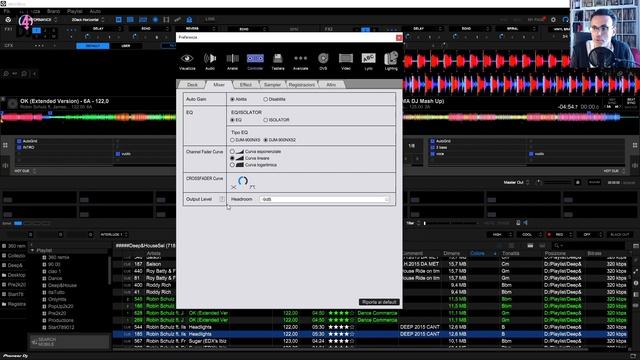This screenshot has height=360, width=640.
Task: Switch to the Effect tab
Action: [x=246, y=84]
